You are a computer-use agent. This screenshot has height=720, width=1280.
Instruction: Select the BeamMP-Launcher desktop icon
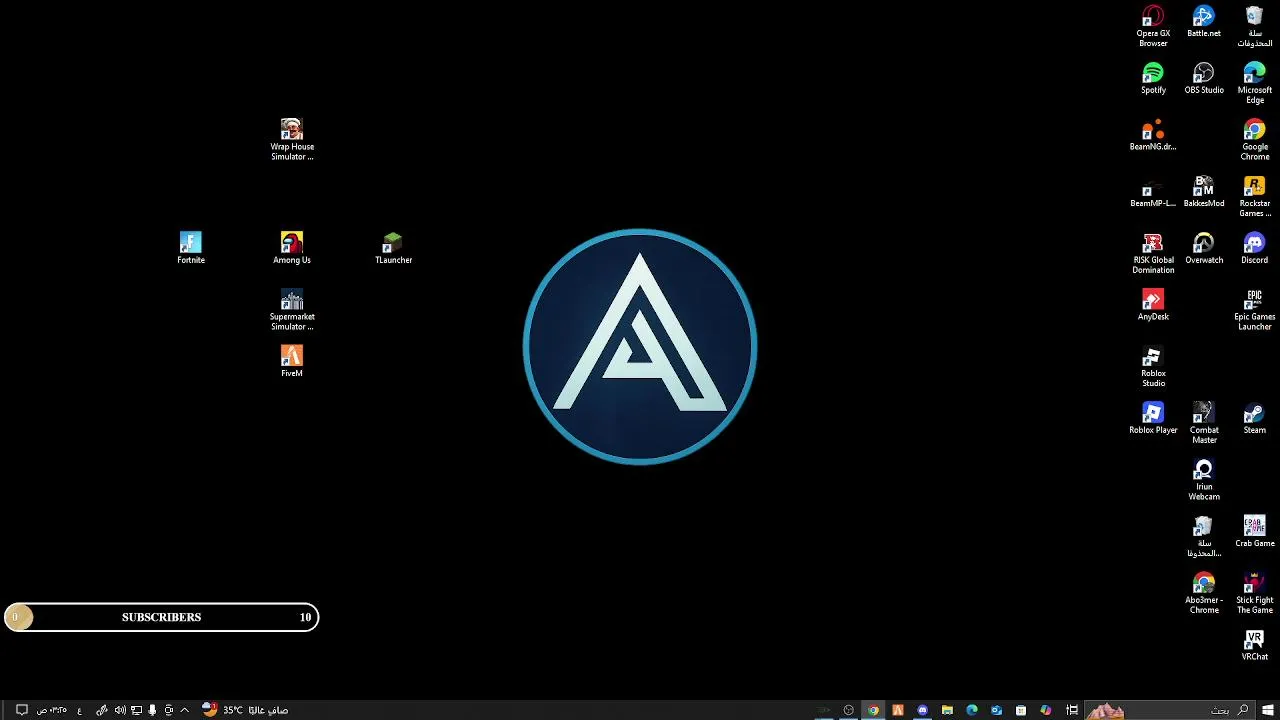click(1153, 192)
